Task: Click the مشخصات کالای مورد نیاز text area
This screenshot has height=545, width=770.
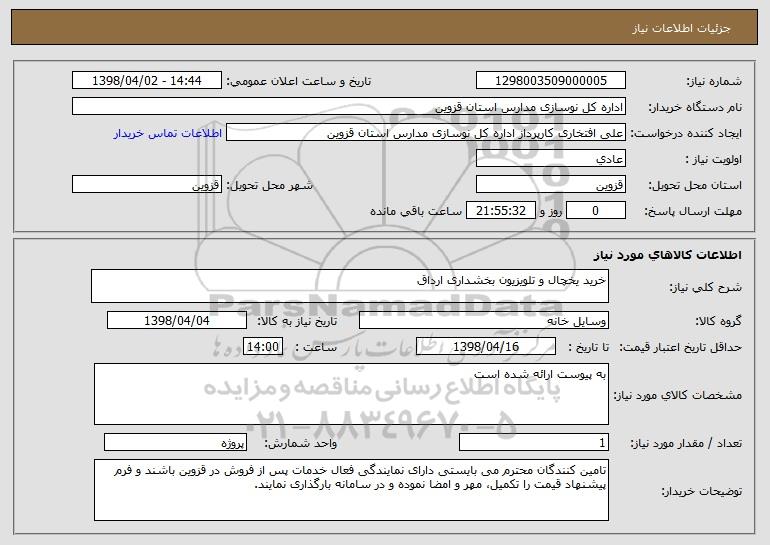Action: pyautogui.click(x=351, y=394)
